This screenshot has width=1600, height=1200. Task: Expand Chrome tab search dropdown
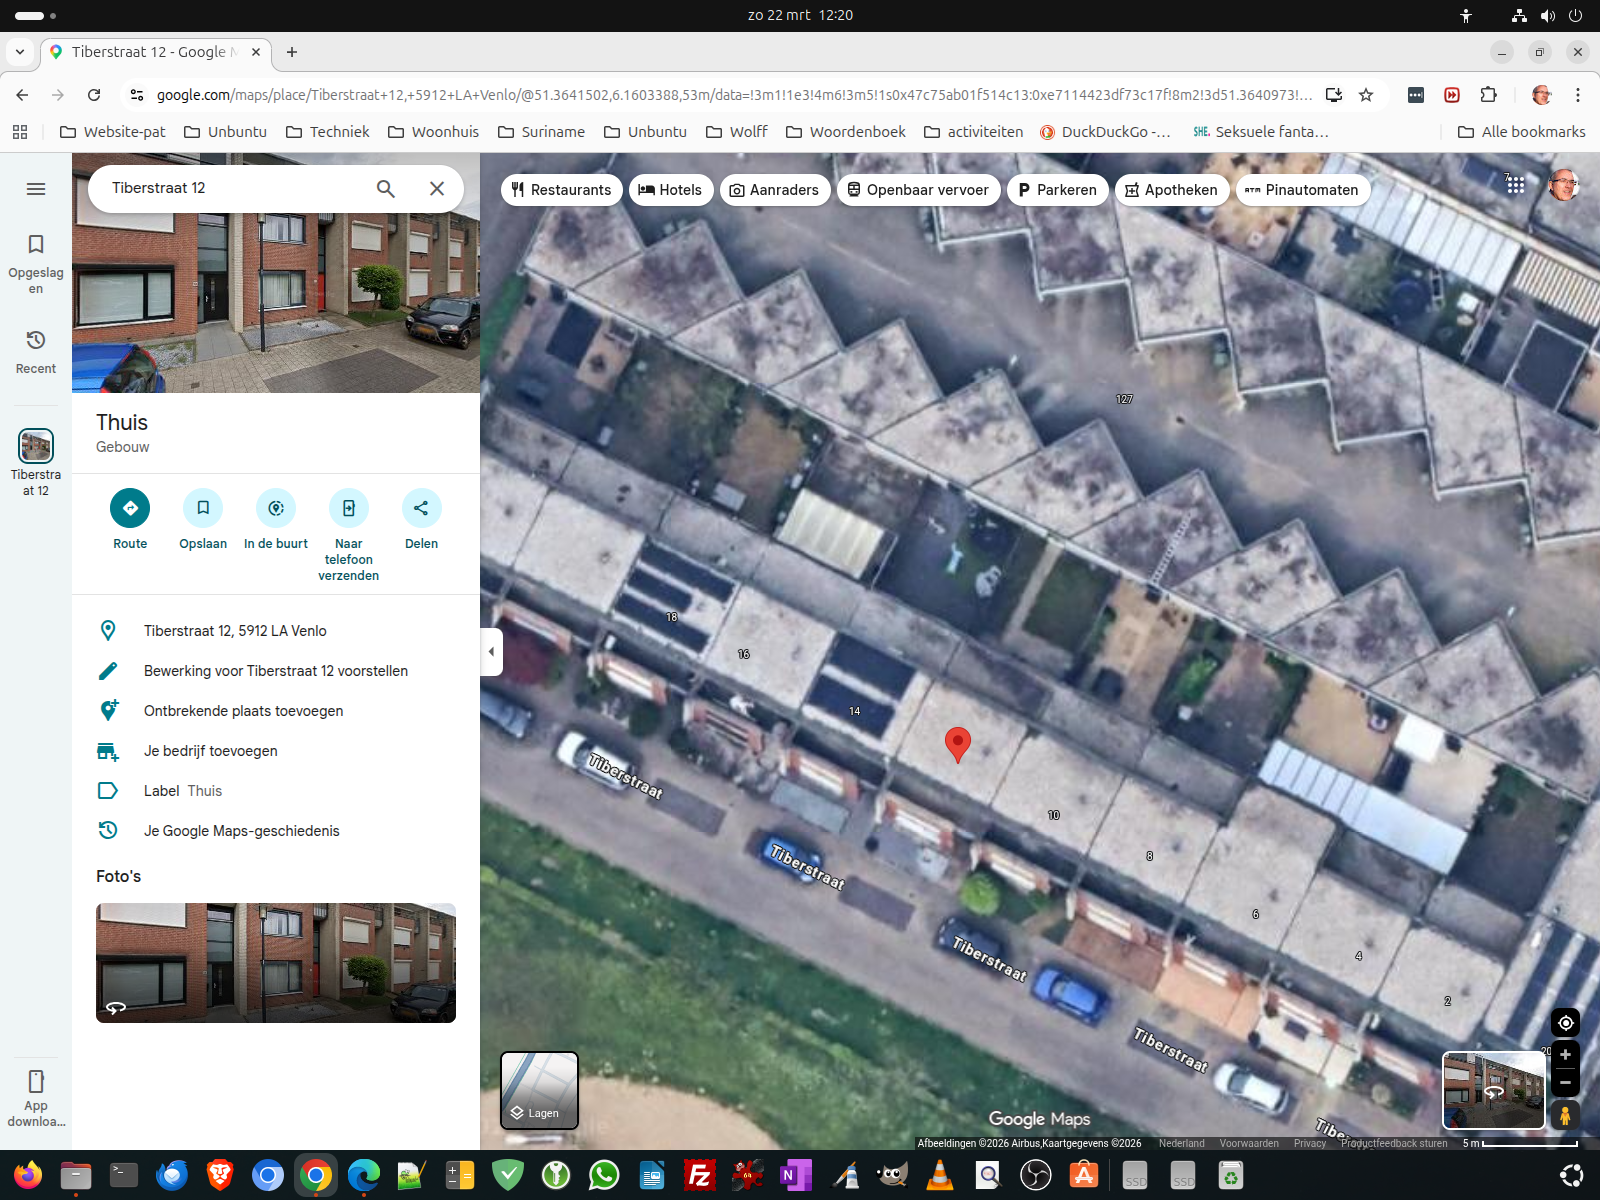tap(20, 52)
